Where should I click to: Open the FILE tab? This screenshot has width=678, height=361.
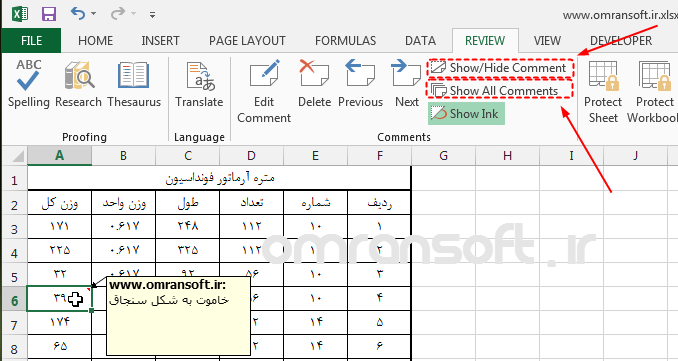pos(31,41)
